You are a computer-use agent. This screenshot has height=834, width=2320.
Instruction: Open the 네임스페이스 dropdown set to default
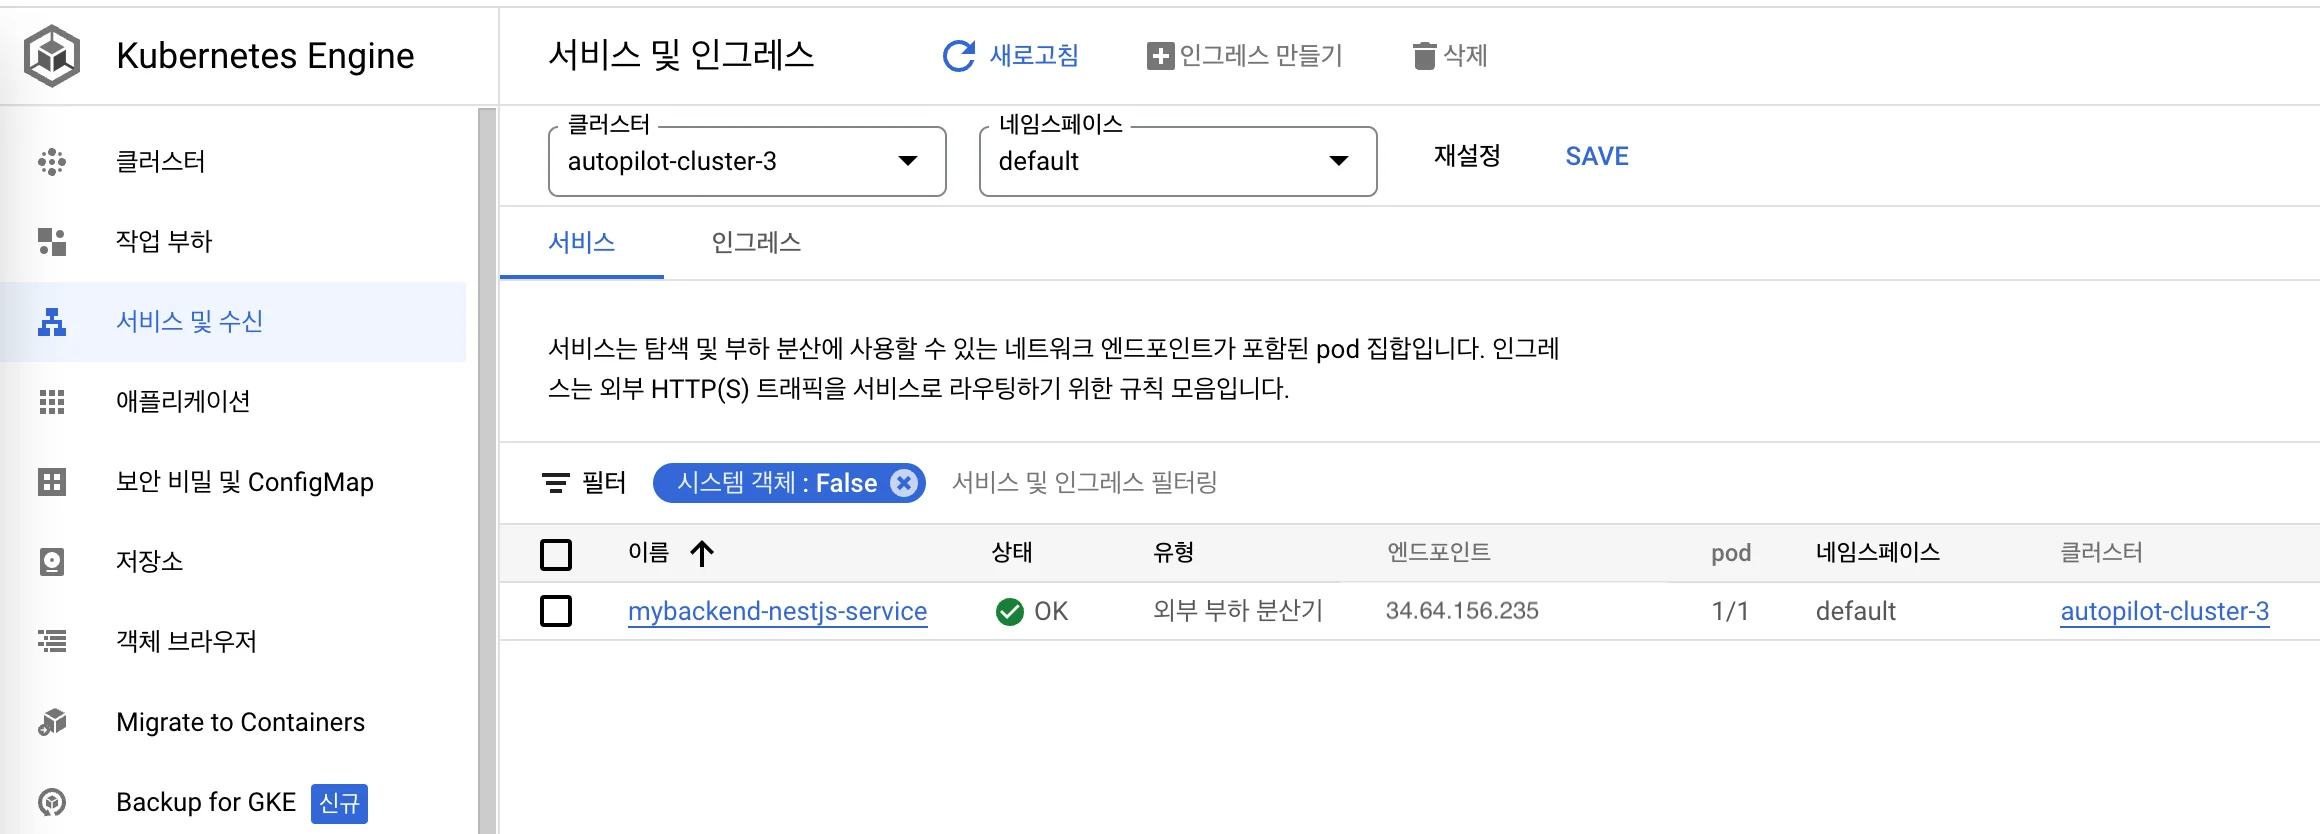click(x=1177, y=161)
